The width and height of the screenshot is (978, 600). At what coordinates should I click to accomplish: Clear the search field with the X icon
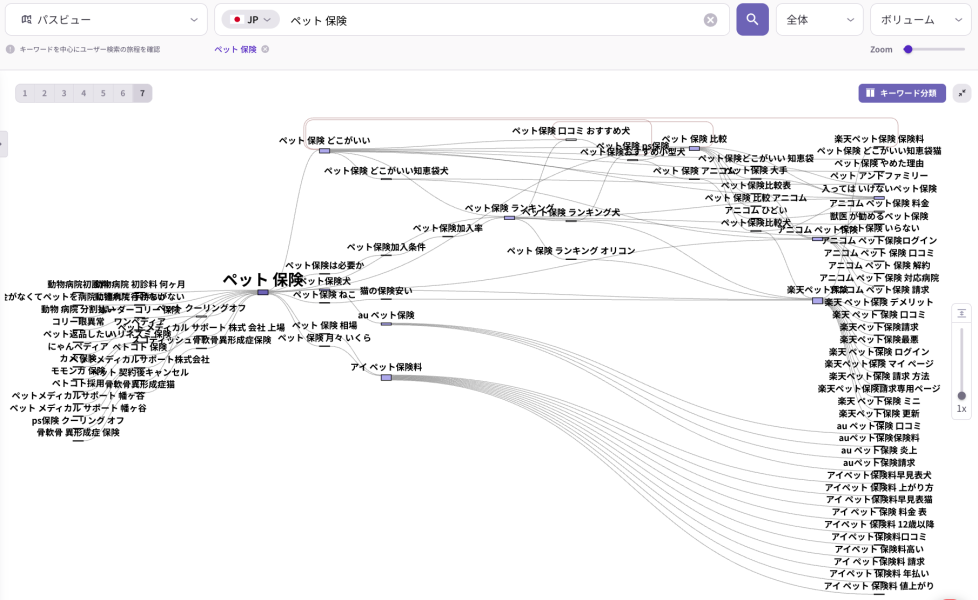[x=710, y=20]
